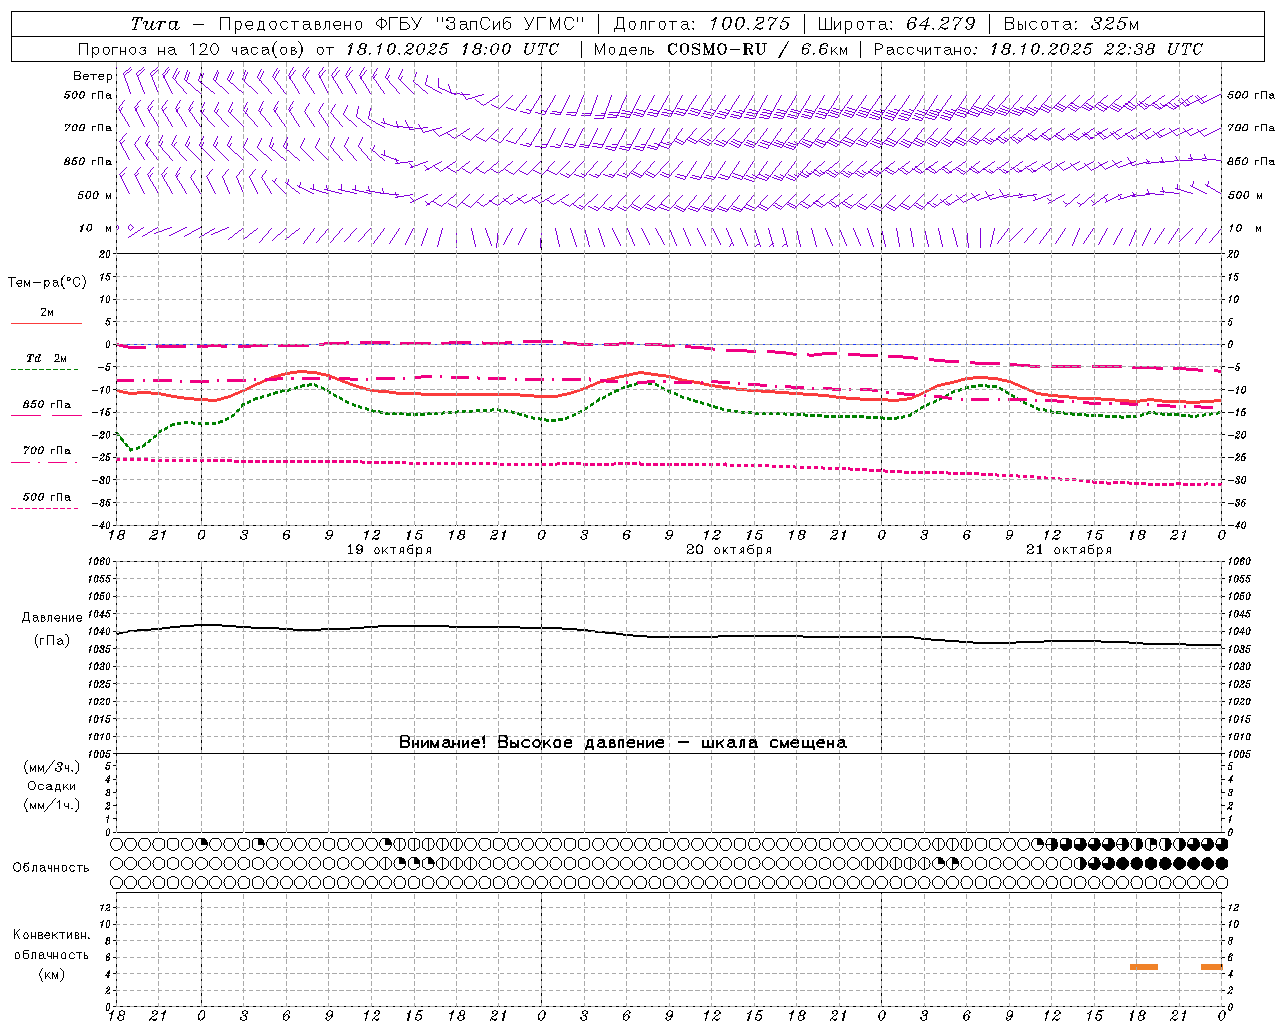This screenshot has width=1280, height=1024.
Task: Click the longitude value 'Долгота: 100.275'
Action: click(x=702, y=24)
